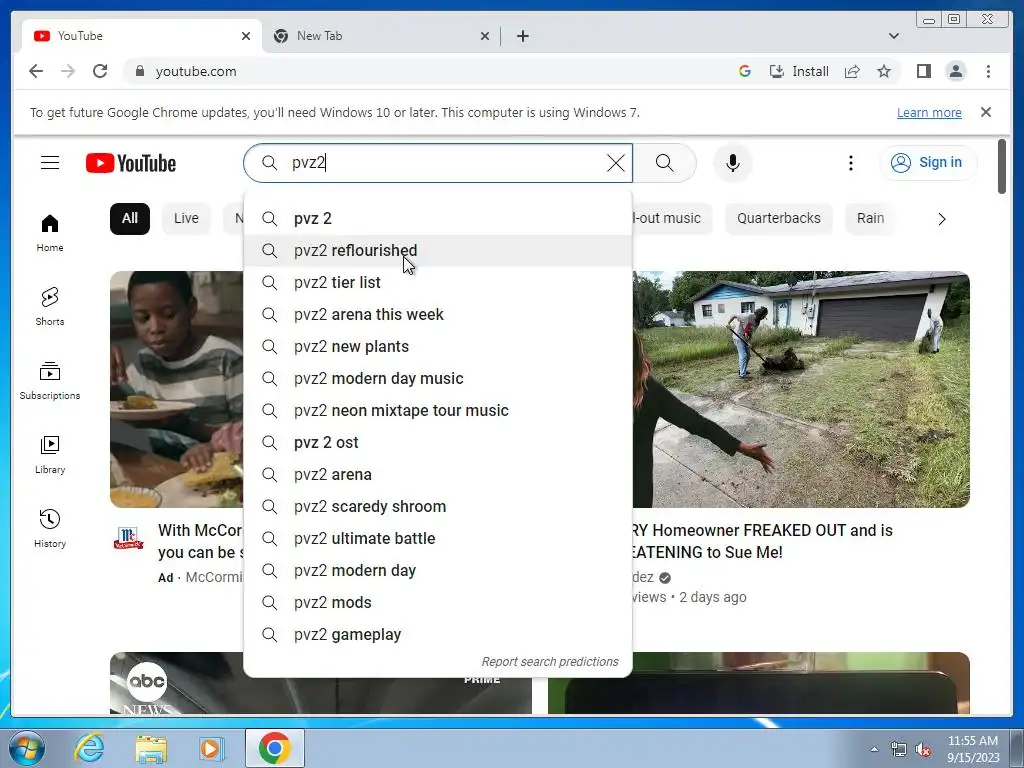1024x768 pixels.
Task: Click the magnifier search submit button
Action: coord(664,163)
